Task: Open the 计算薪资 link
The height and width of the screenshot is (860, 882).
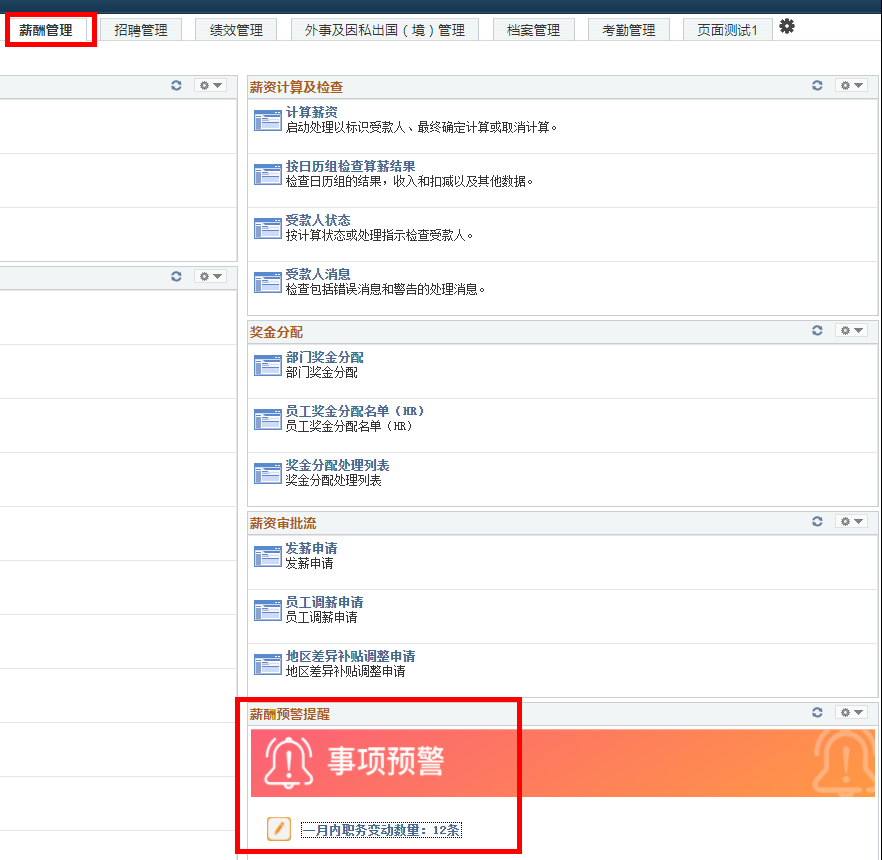Action: pyautogui.click(x=312, y=112)
